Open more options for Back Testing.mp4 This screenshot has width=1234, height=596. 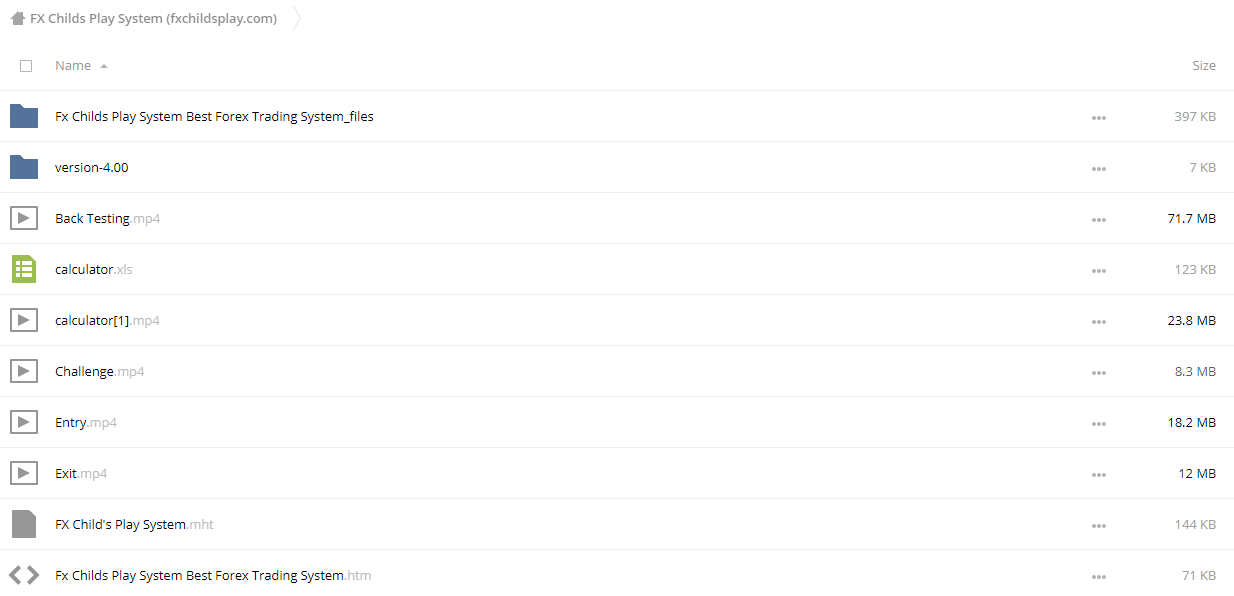click(x=1099, y=219)
